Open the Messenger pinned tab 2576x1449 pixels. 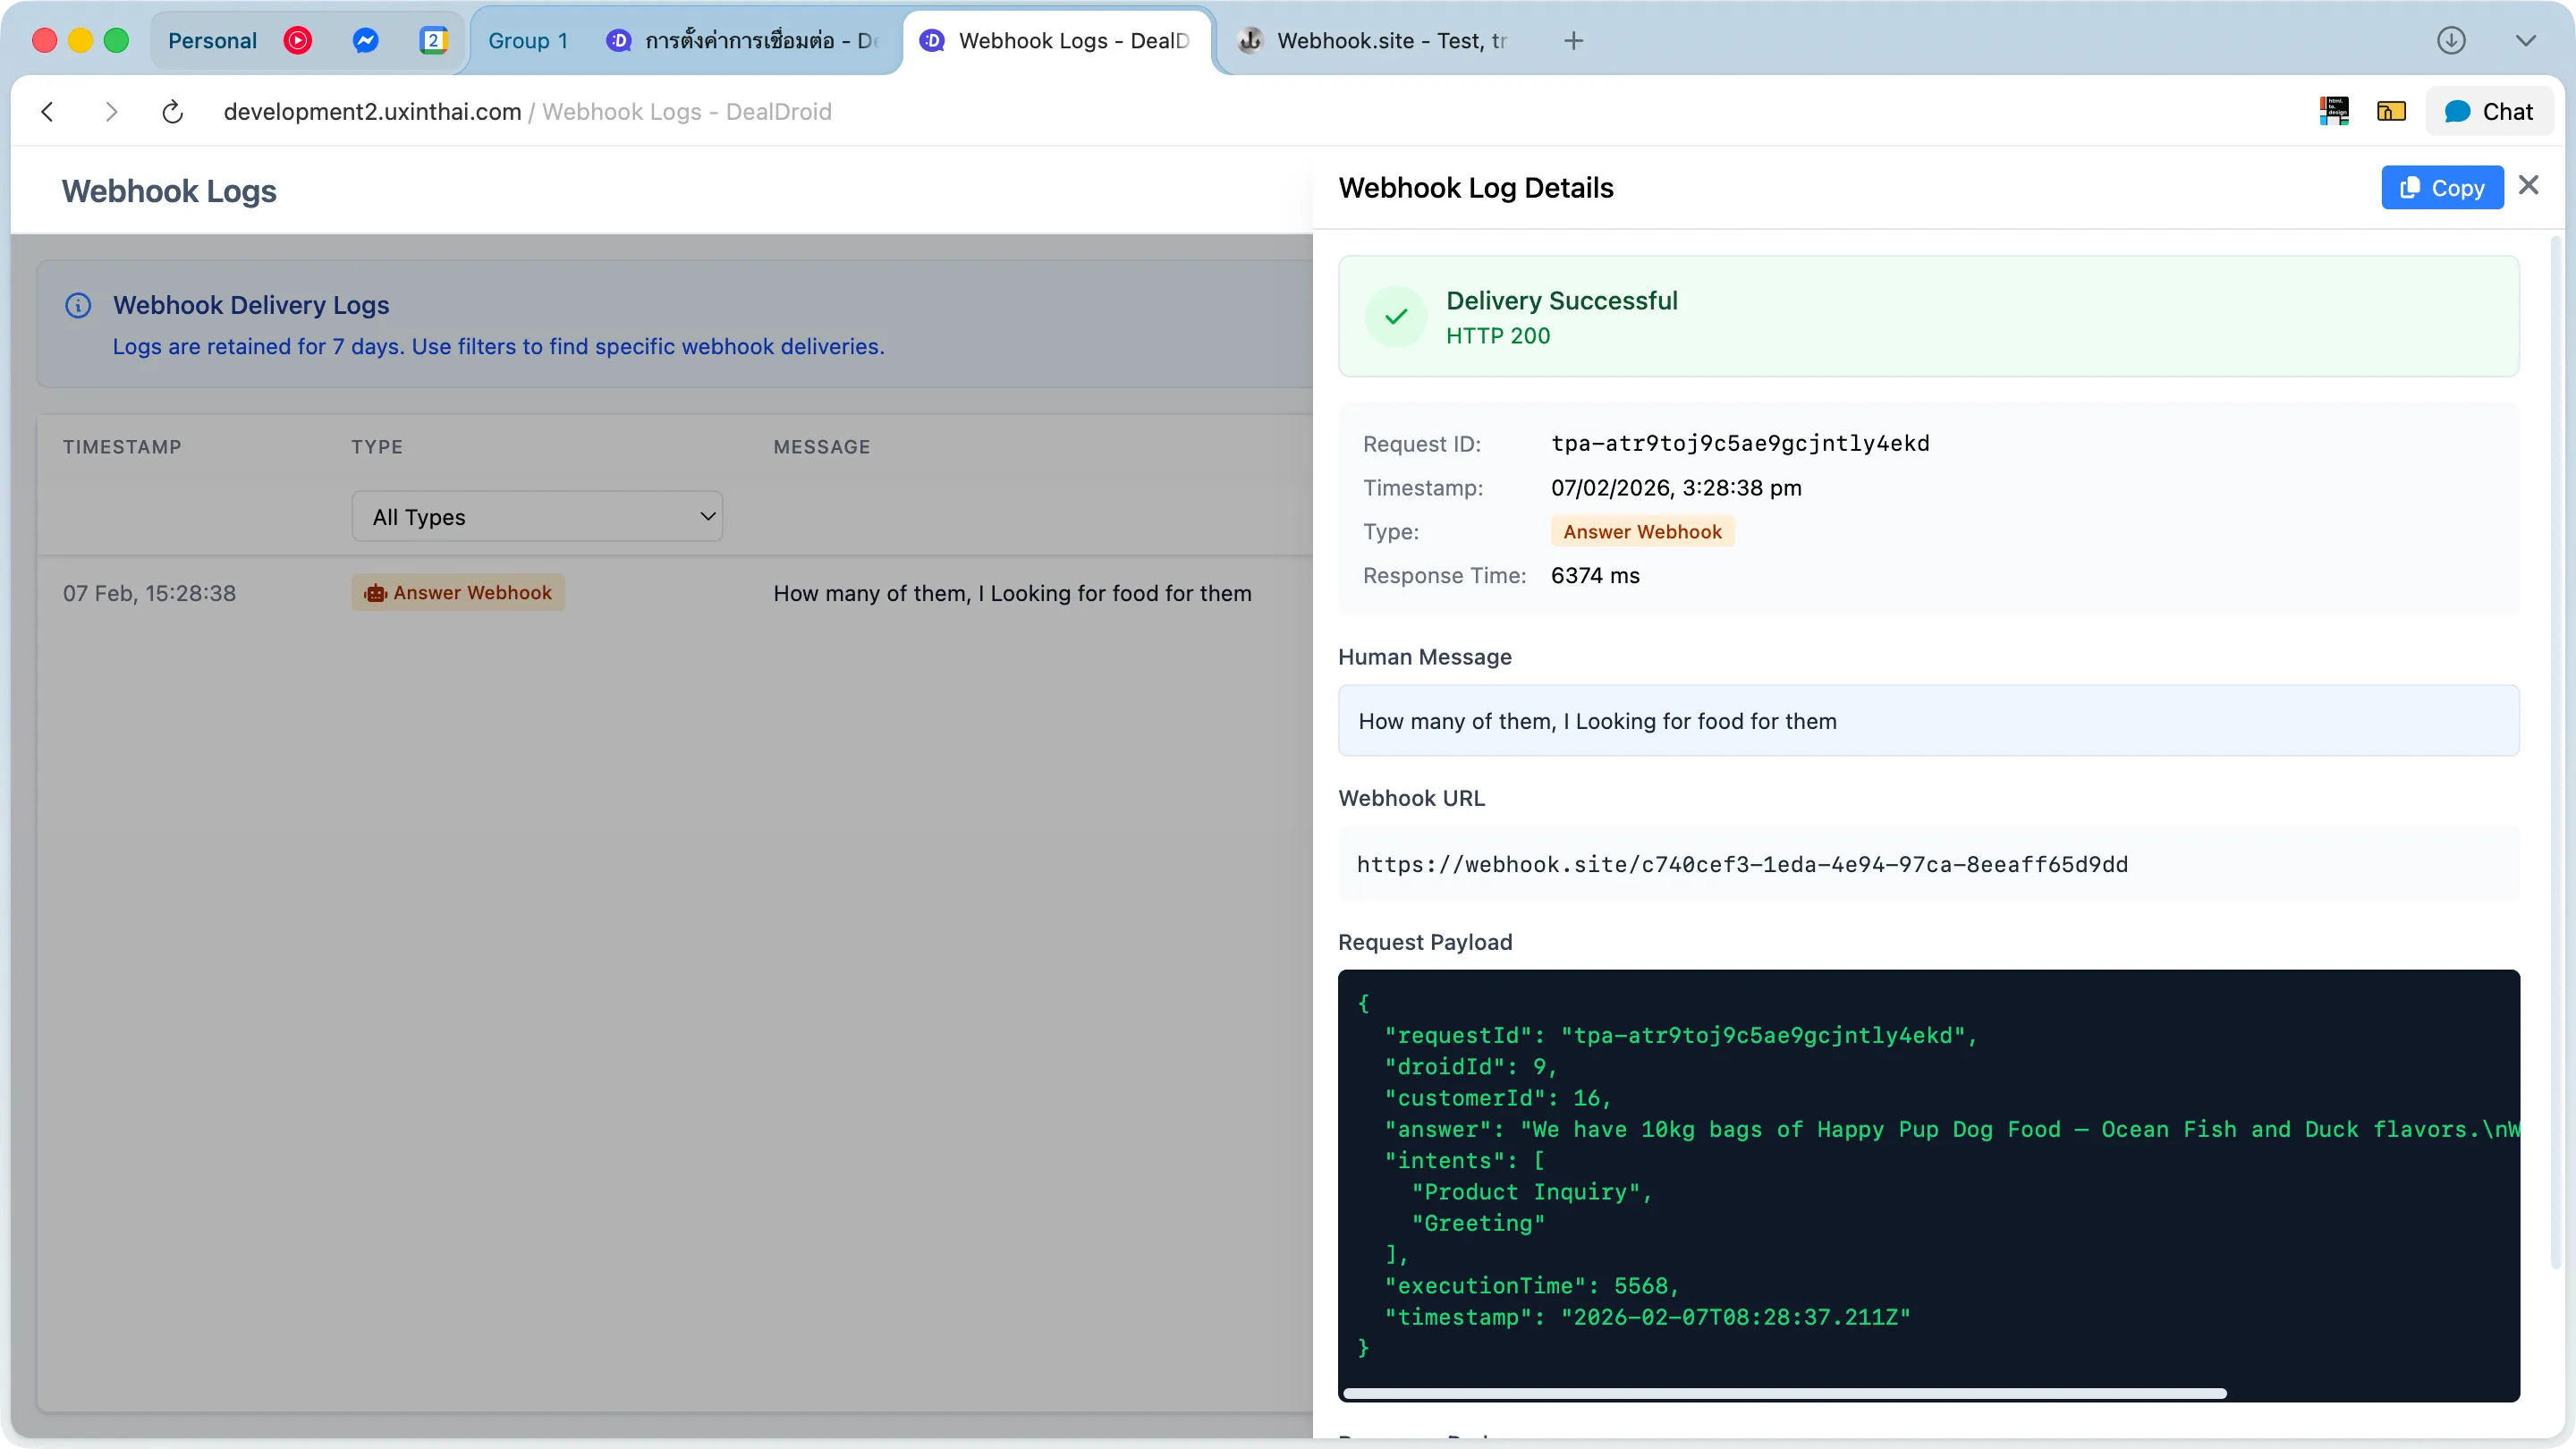pyautogui.click(x=366, y=41)
